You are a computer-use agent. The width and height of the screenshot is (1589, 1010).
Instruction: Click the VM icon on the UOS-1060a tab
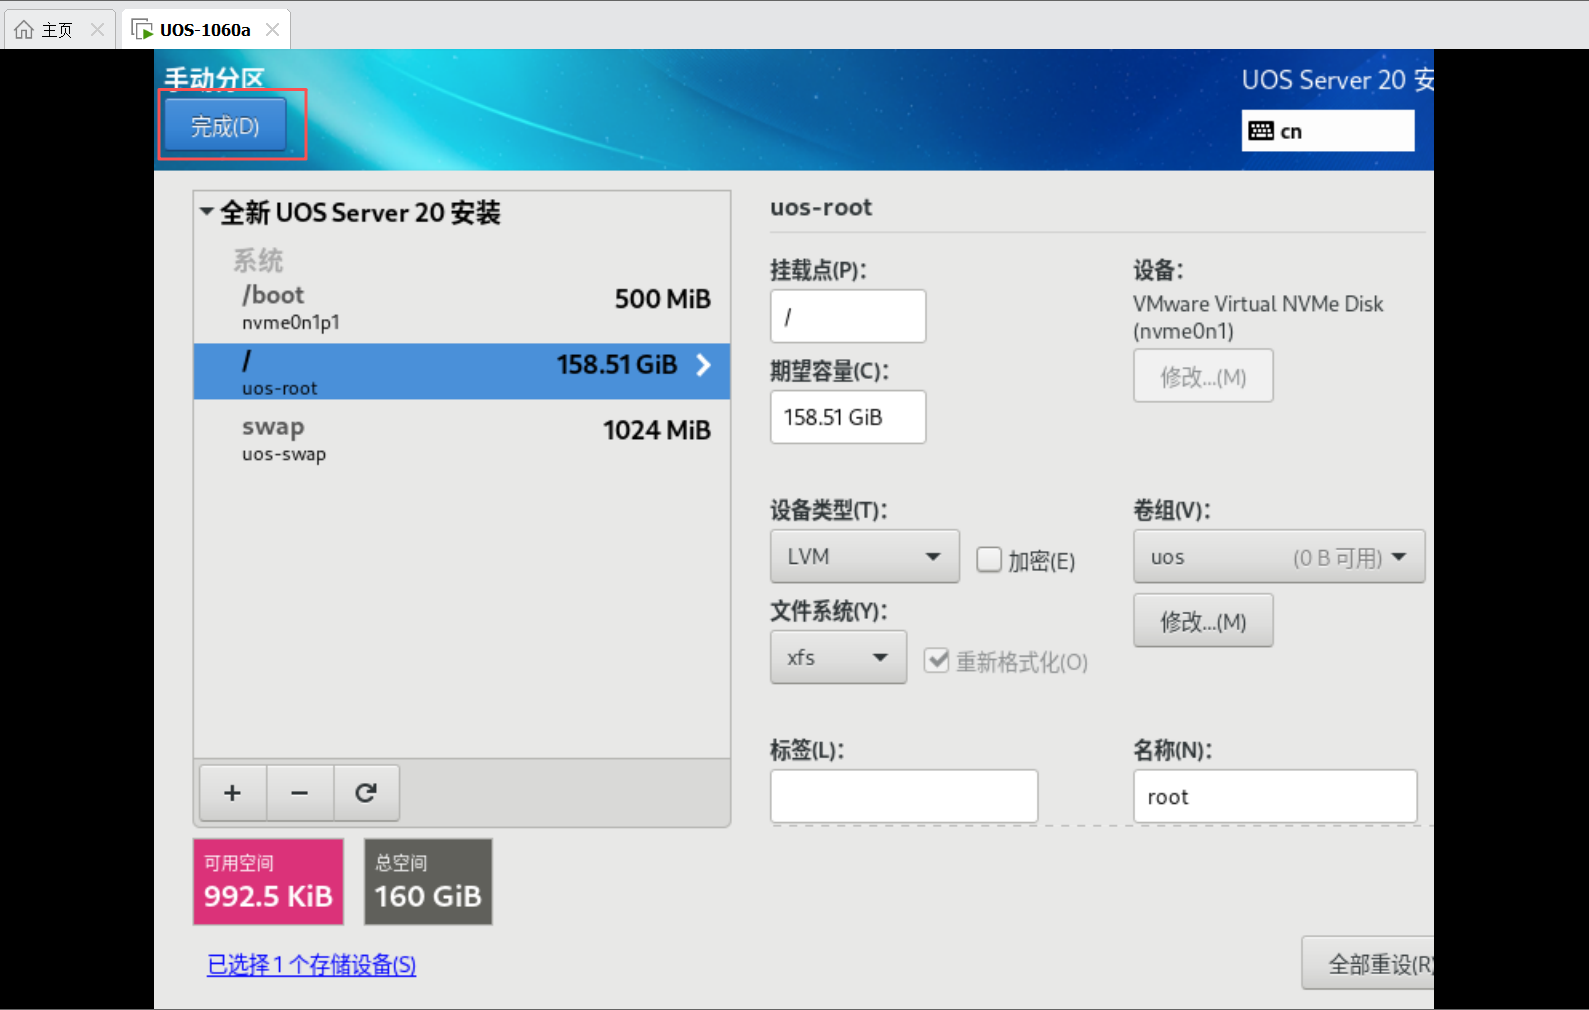142,30
